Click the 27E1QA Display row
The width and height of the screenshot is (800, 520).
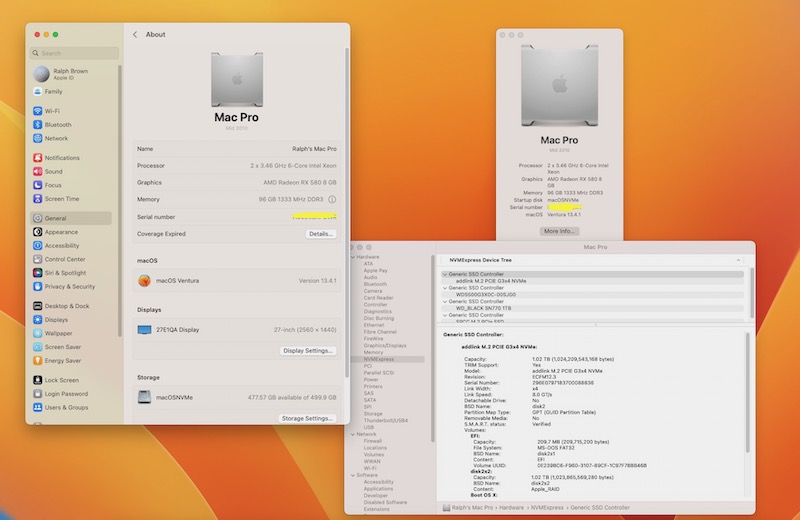pyautogui.click(x=237, y=330)
